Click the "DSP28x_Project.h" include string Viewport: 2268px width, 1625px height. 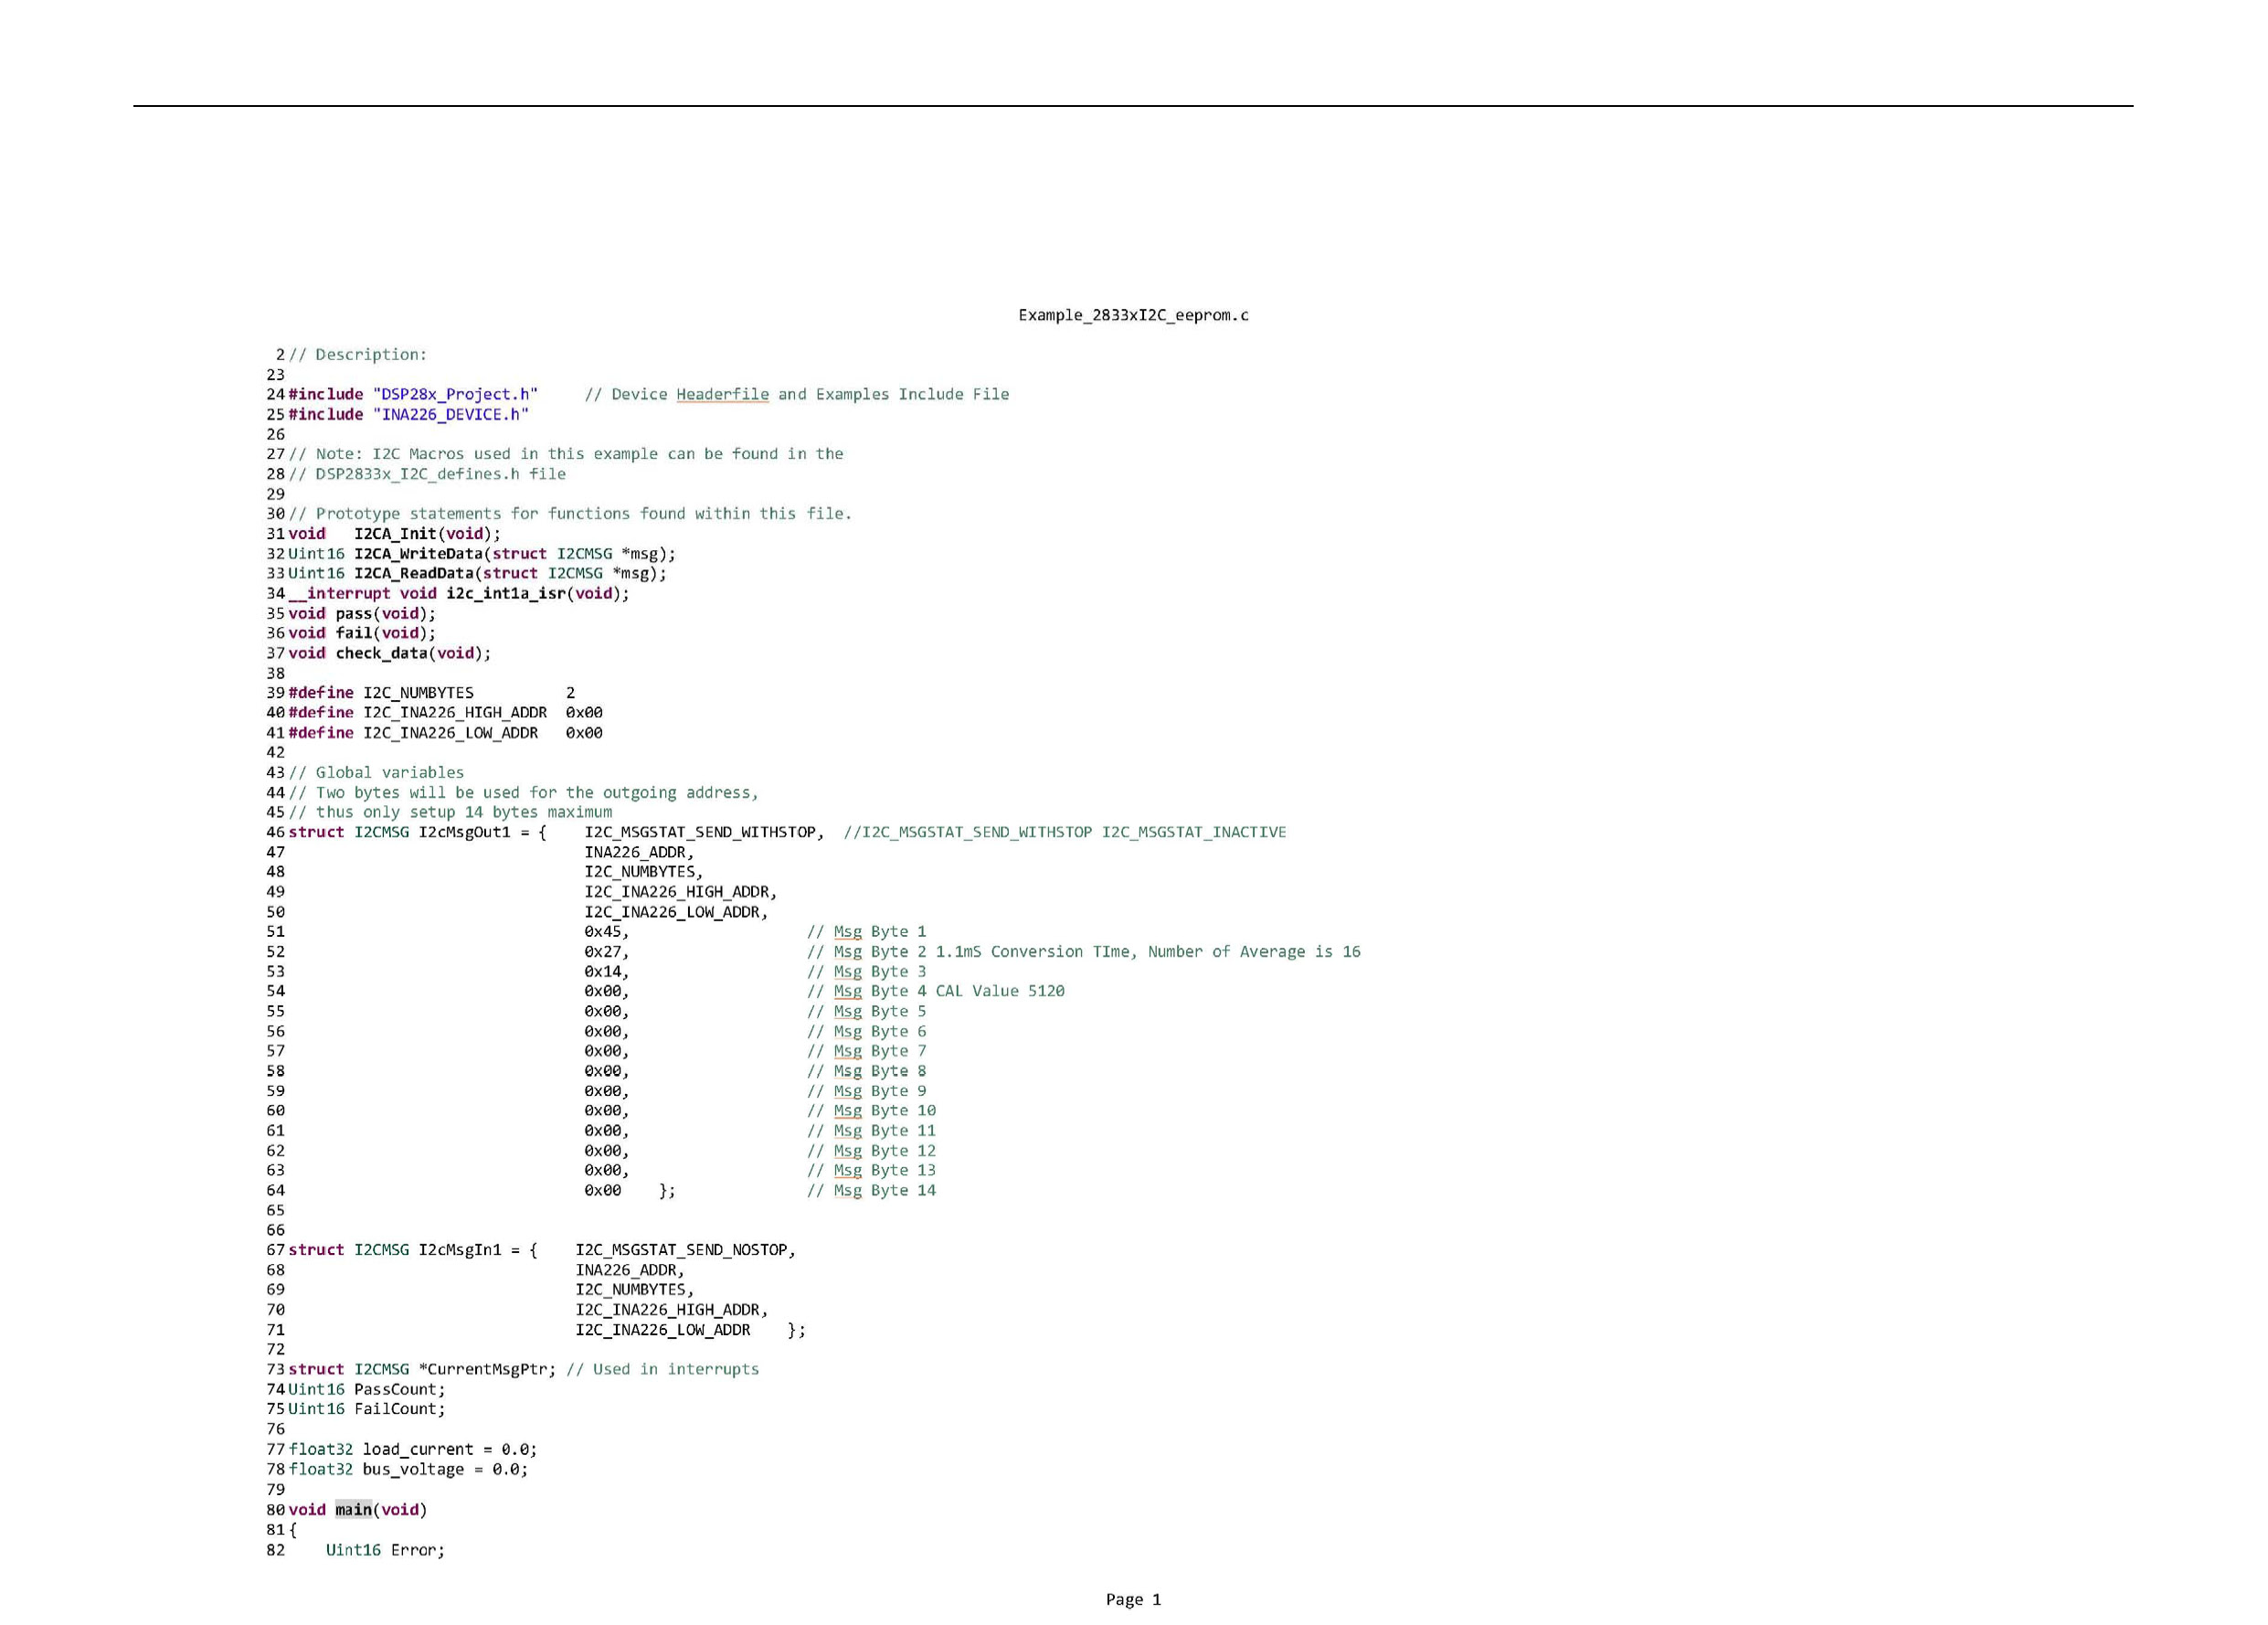(x=455, y=394)
